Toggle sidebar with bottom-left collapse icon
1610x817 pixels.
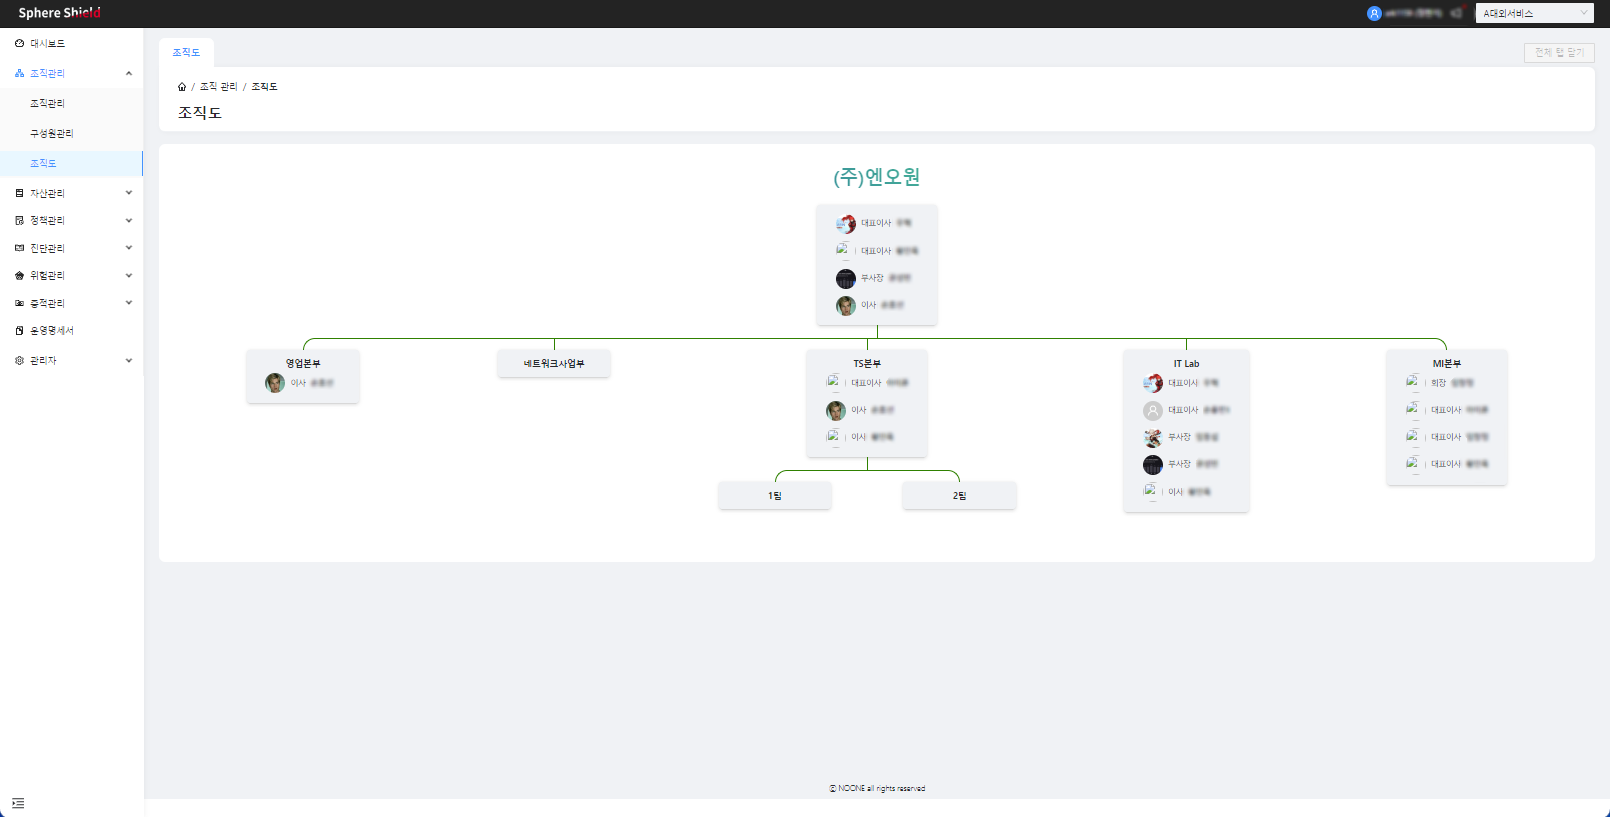point(18,803)
